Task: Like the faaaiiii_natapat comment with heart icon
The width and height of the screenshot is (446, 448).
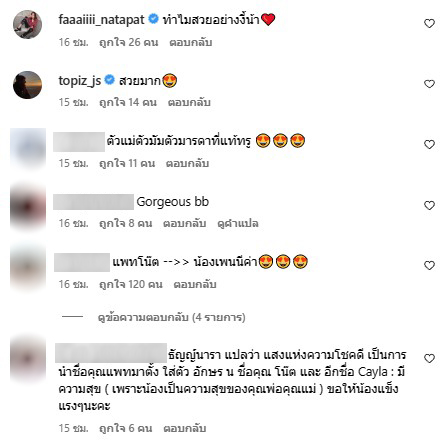Action: pos(429,23)
